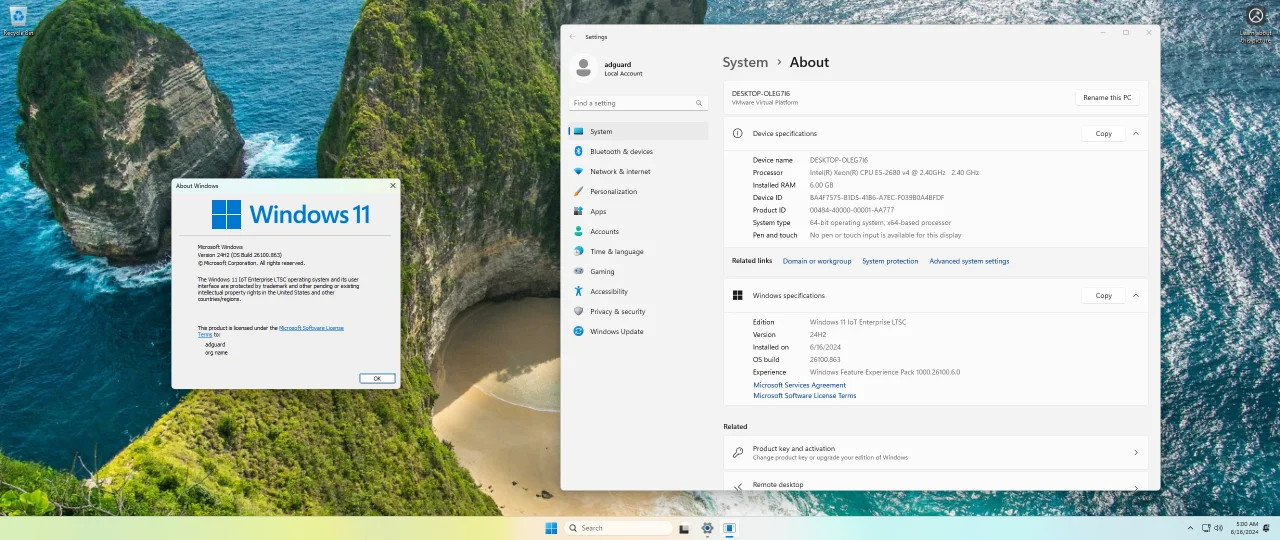The width and height of the screenshot is (1280, 540).
Task: Open Privacy & security via its shield icon
Action: pos(579,311)
